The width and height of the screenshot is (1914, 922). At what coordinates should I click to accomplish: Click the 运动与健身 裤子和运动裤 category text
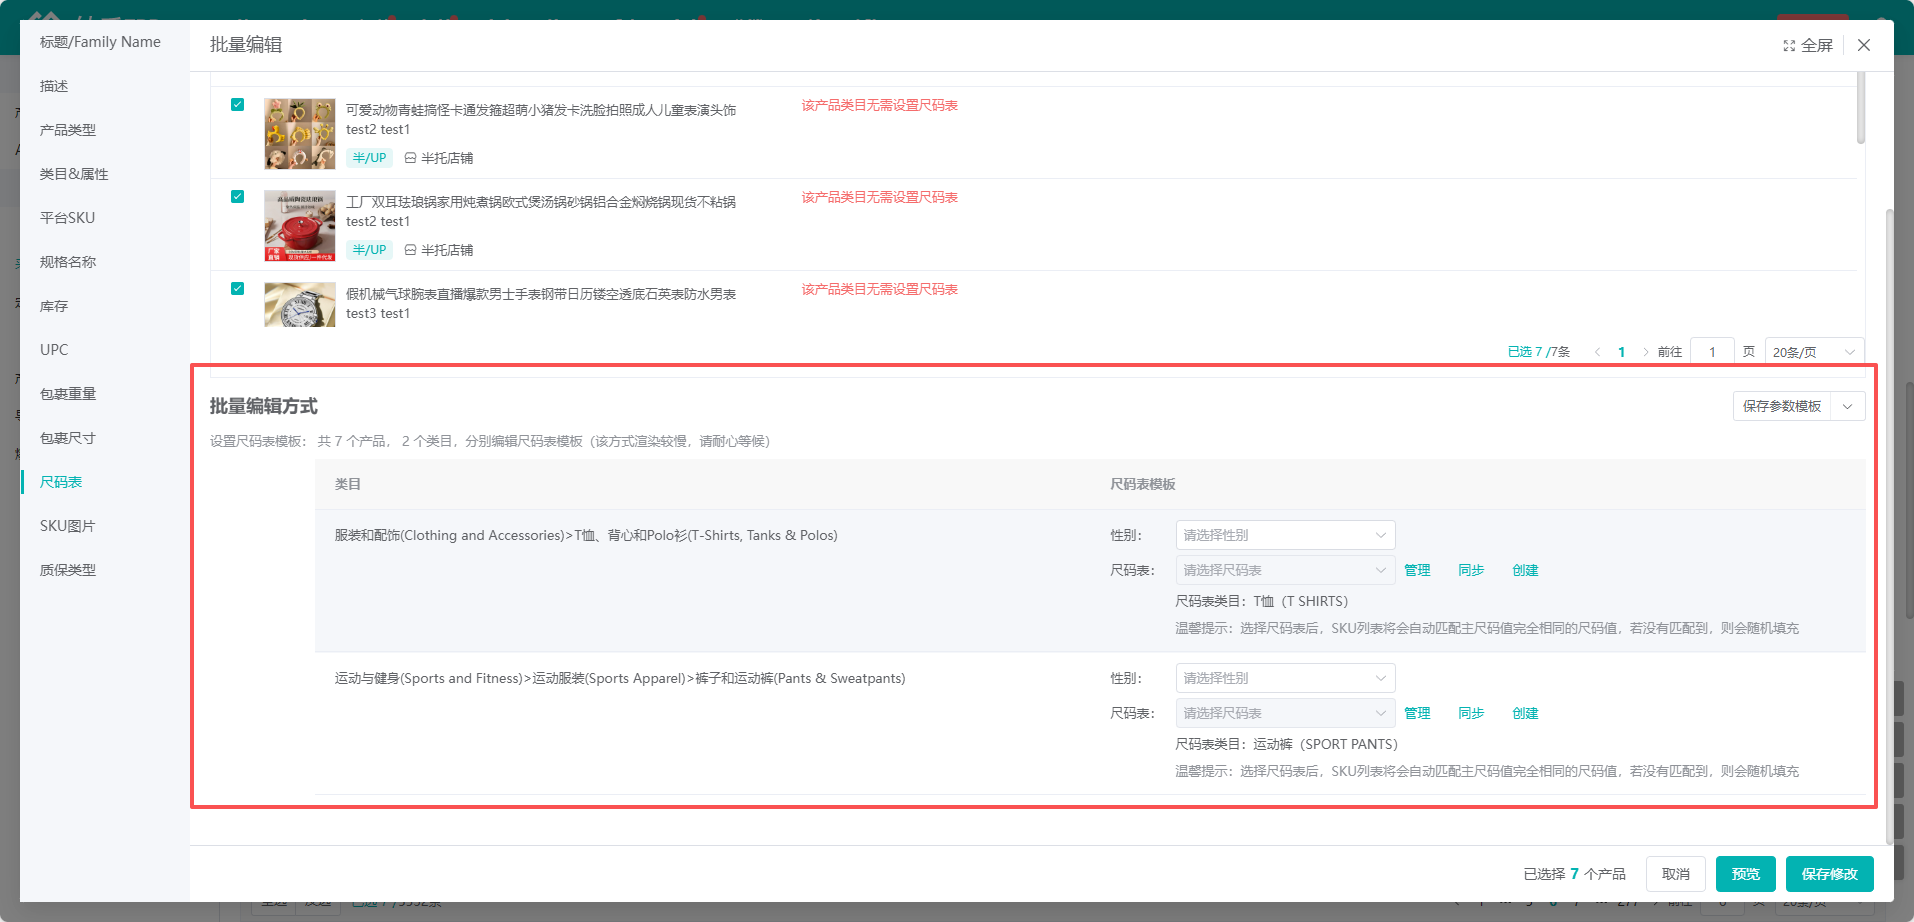click(x=620, y=678)
